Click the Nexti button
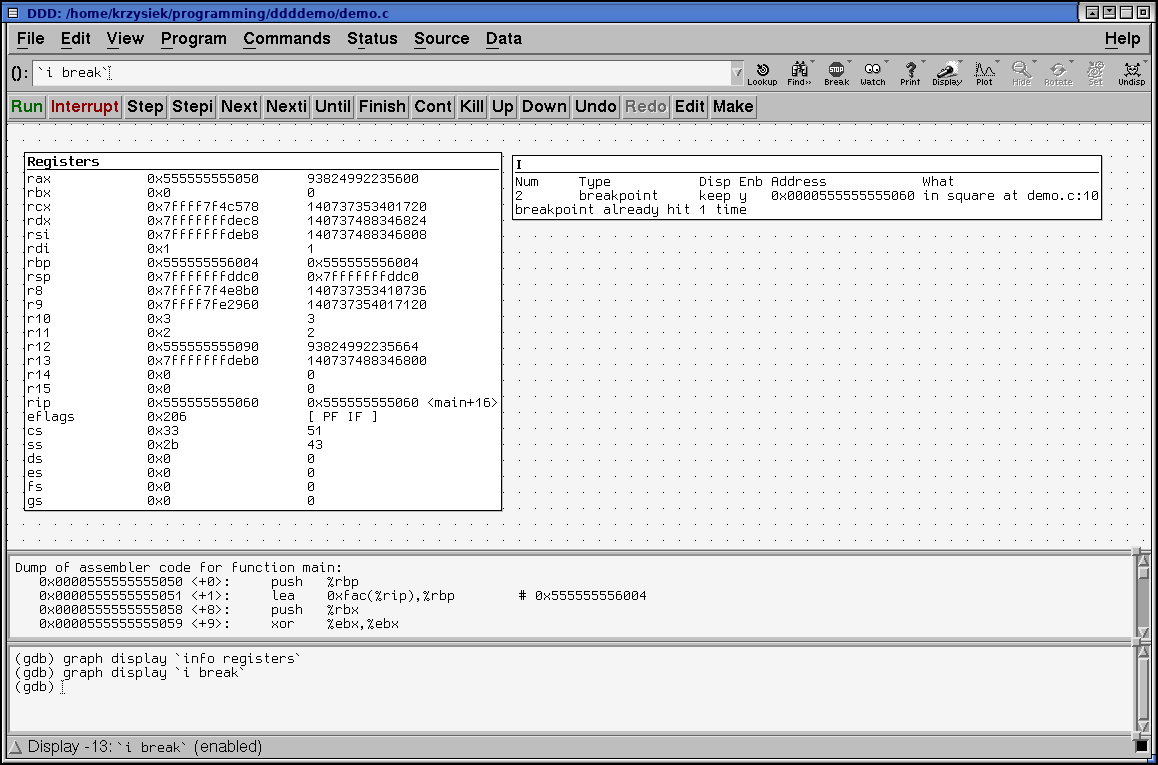This screenshot has width=1158, height=765. click(x=287, y=106)
